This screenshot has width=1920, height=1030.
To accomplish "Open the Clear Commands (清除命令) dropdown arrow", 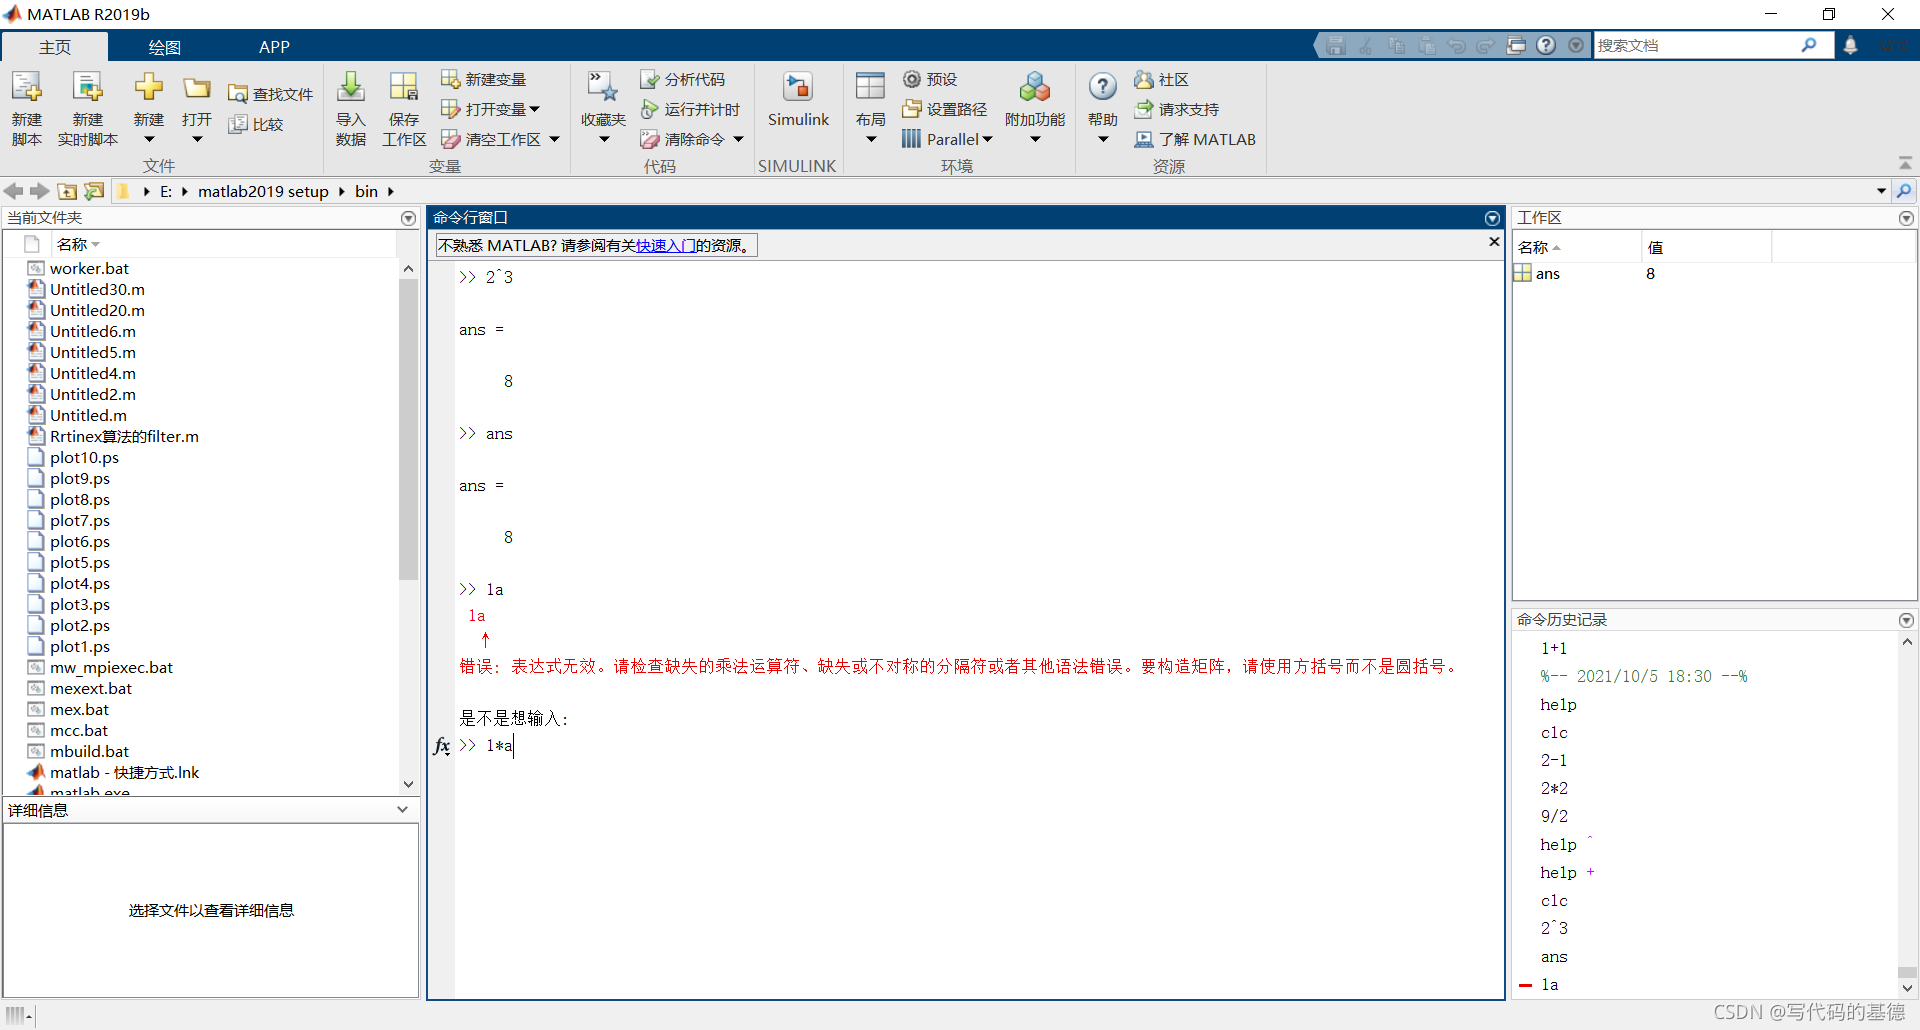I will tap(738, 139).
